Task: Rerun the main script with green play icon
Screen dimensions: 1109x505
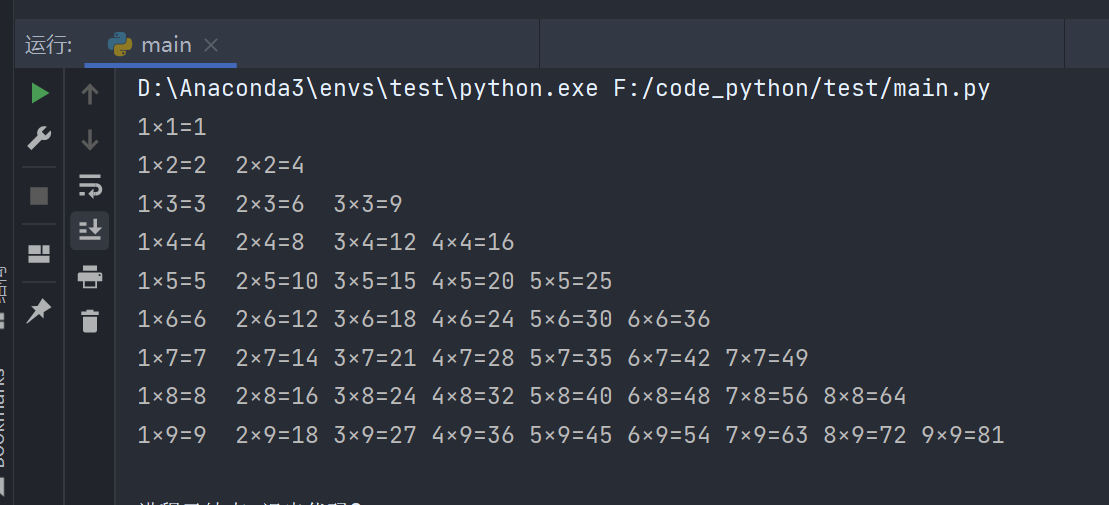Action: pyautogui.click(x=39, y=94)
